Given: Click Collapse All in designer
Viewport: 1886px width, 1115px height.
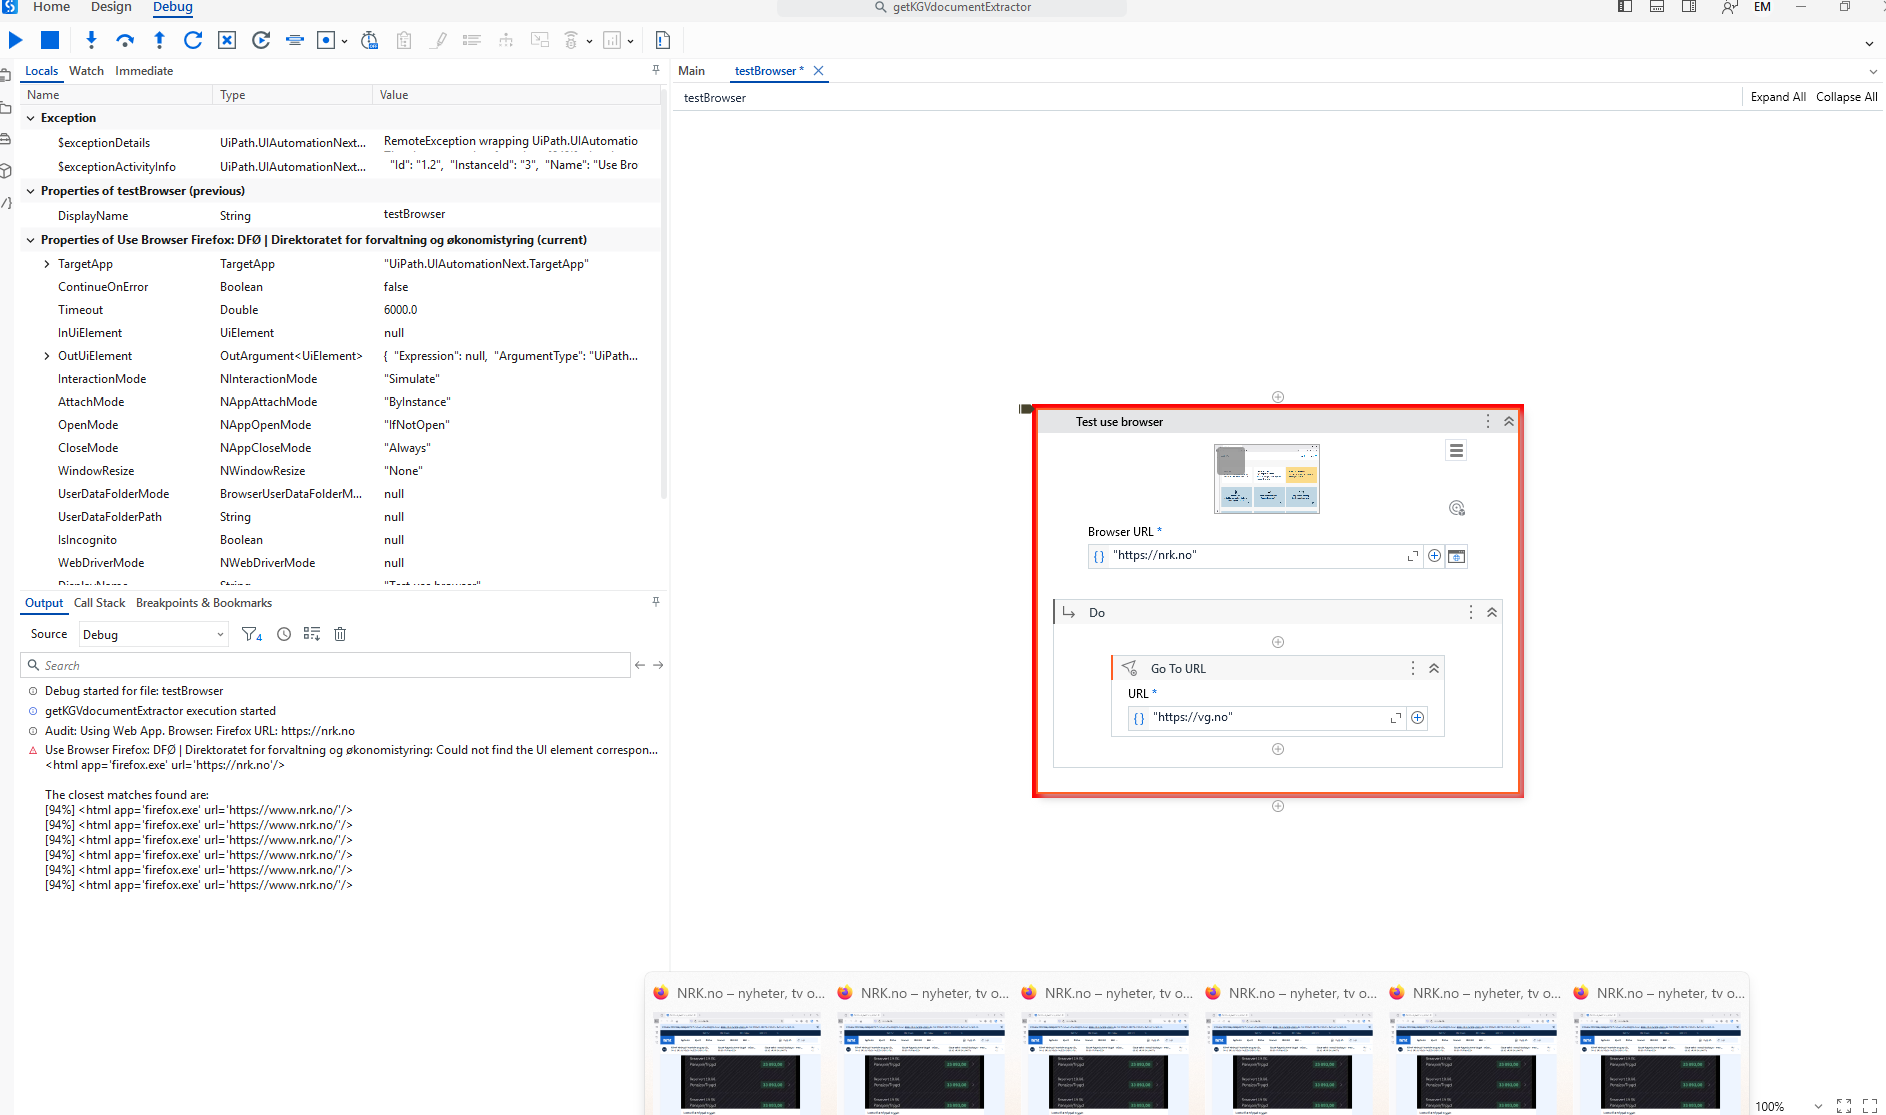Looking at the screenshot, I should (x=1846, y=97).
